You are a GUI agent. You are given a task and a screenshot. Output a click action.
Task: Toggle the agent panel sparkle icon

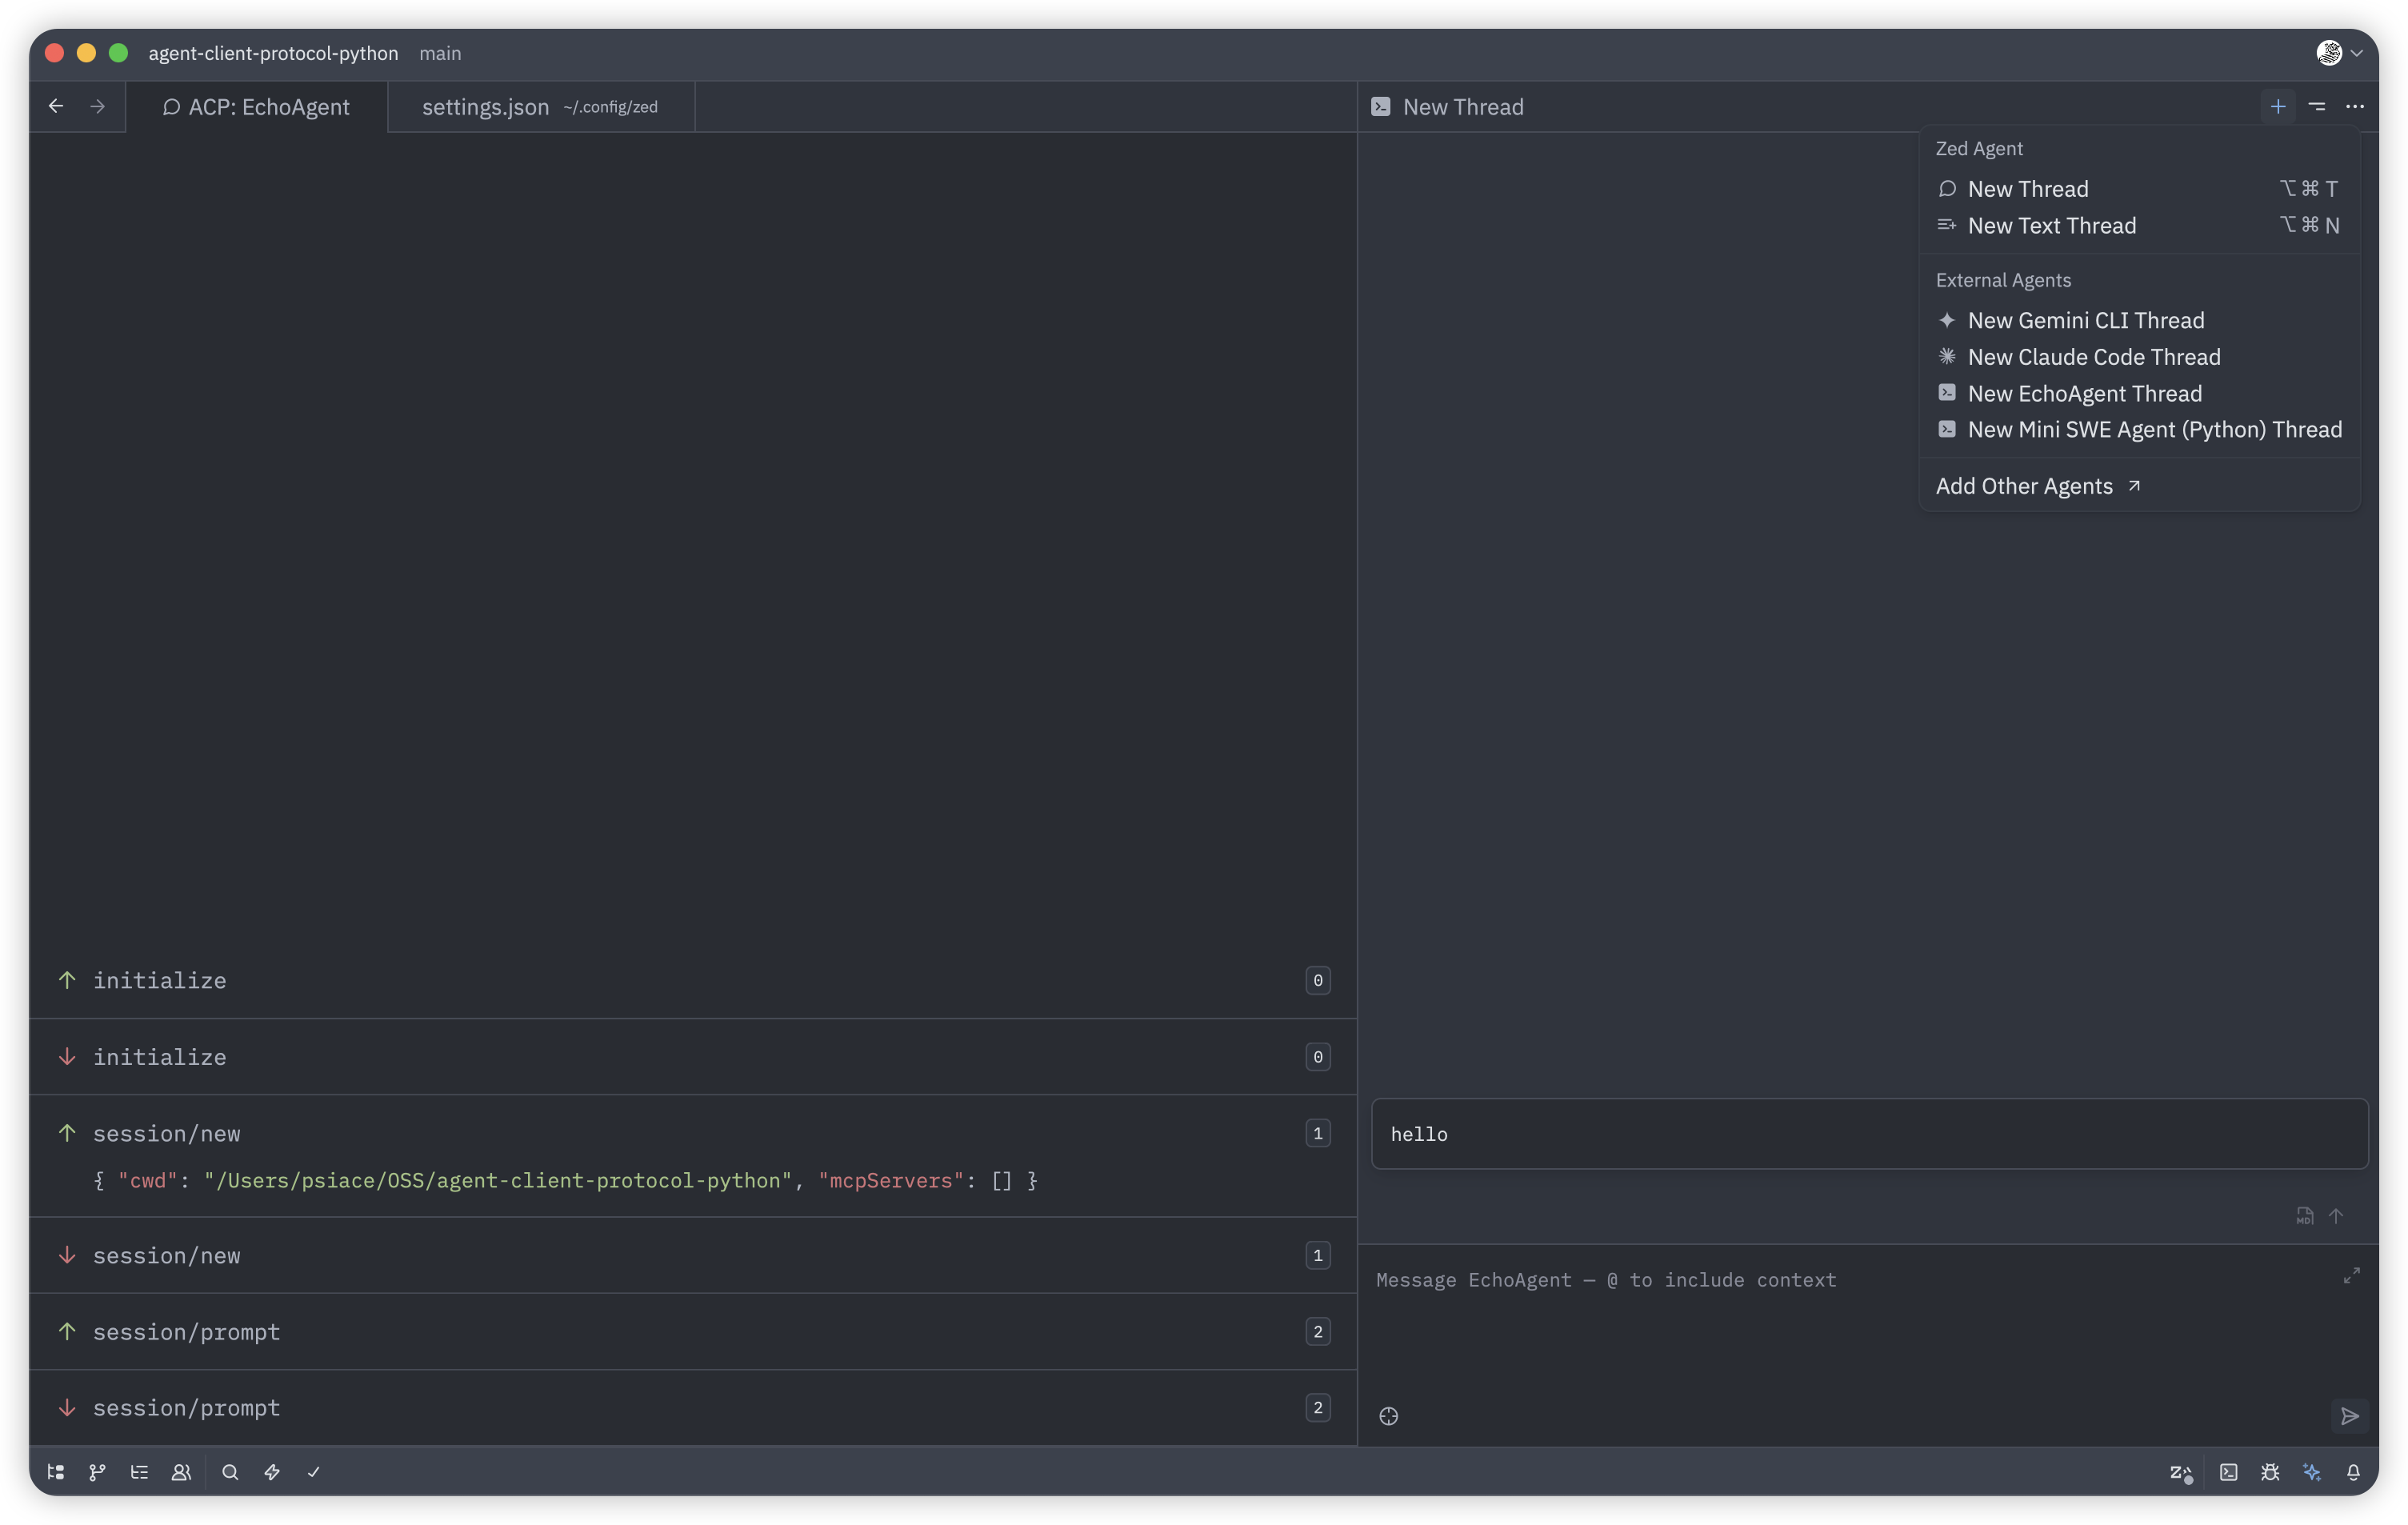(x=2312, y=1472)
